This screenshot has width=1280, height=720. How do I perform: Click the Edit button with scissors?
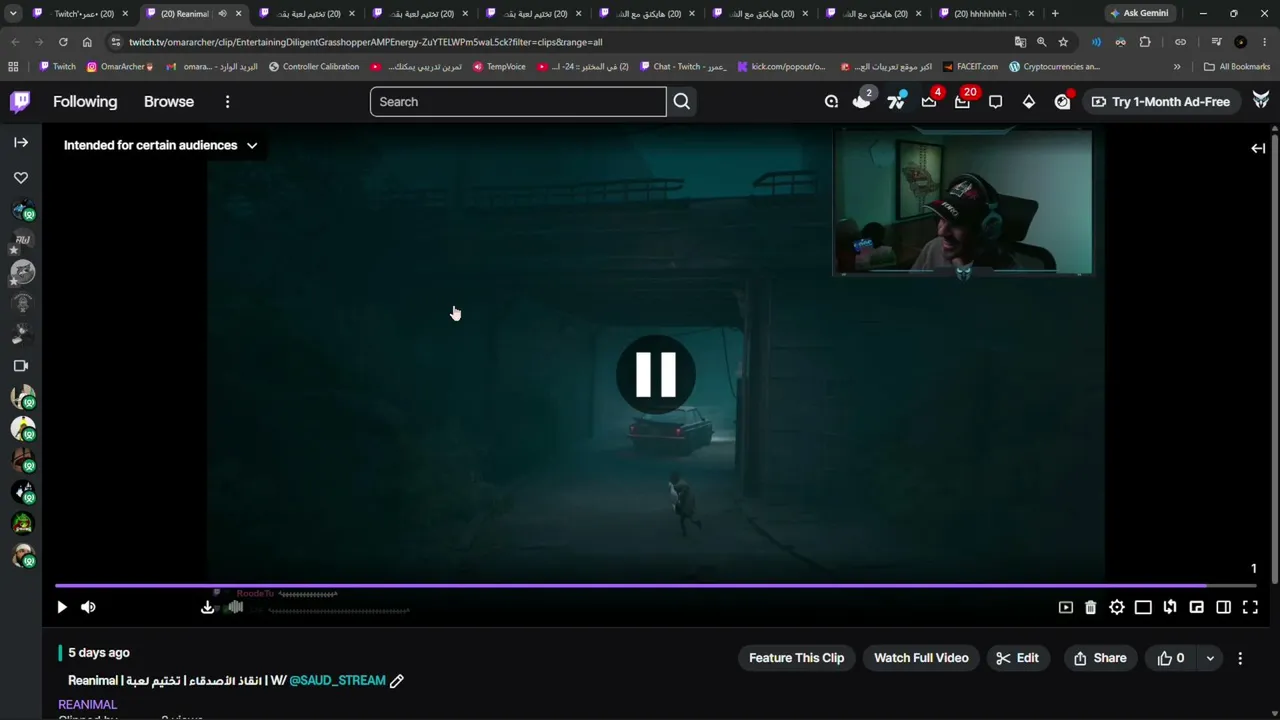[1018, 658]
